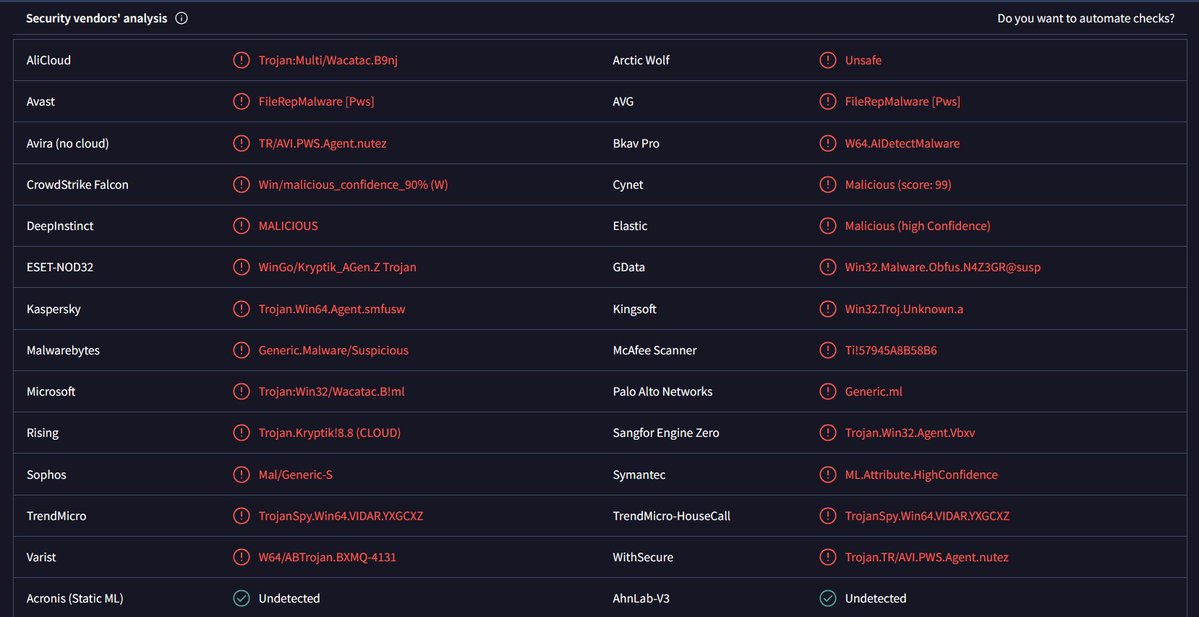Viewport: 1199px width, 617px height.
Task: Click the alert icon in the AliCloud row
Action: (x=241, y=60)
